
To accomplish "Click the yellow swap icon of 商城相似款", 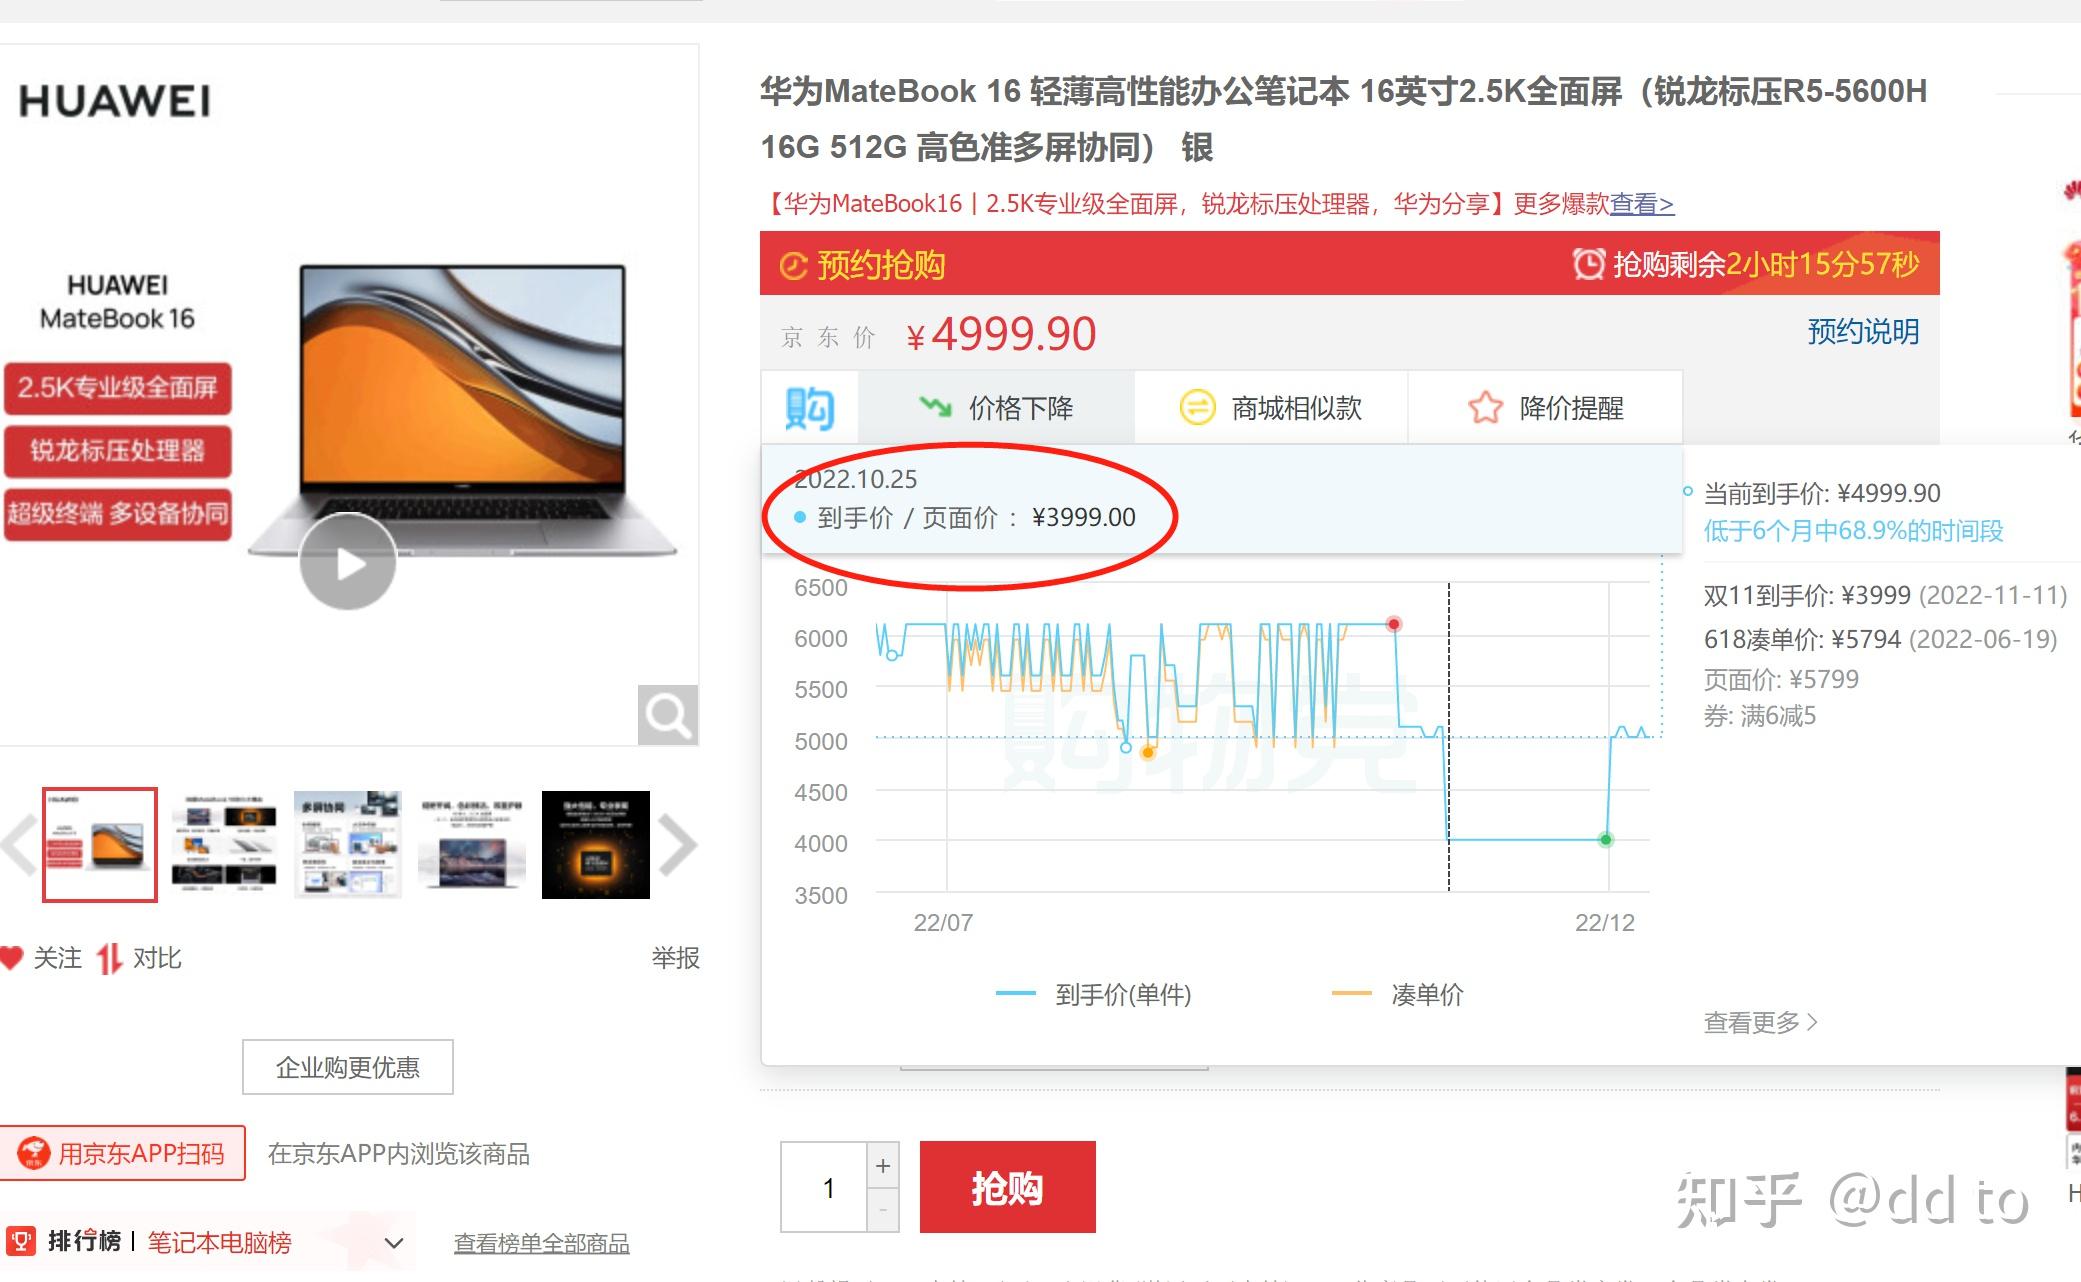I will (1198, 408).
